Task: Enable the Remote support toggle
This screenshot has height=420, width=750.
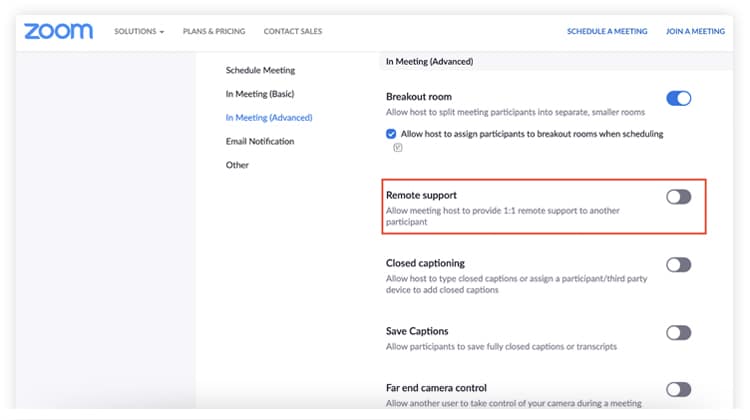Action: pos(678,197)
